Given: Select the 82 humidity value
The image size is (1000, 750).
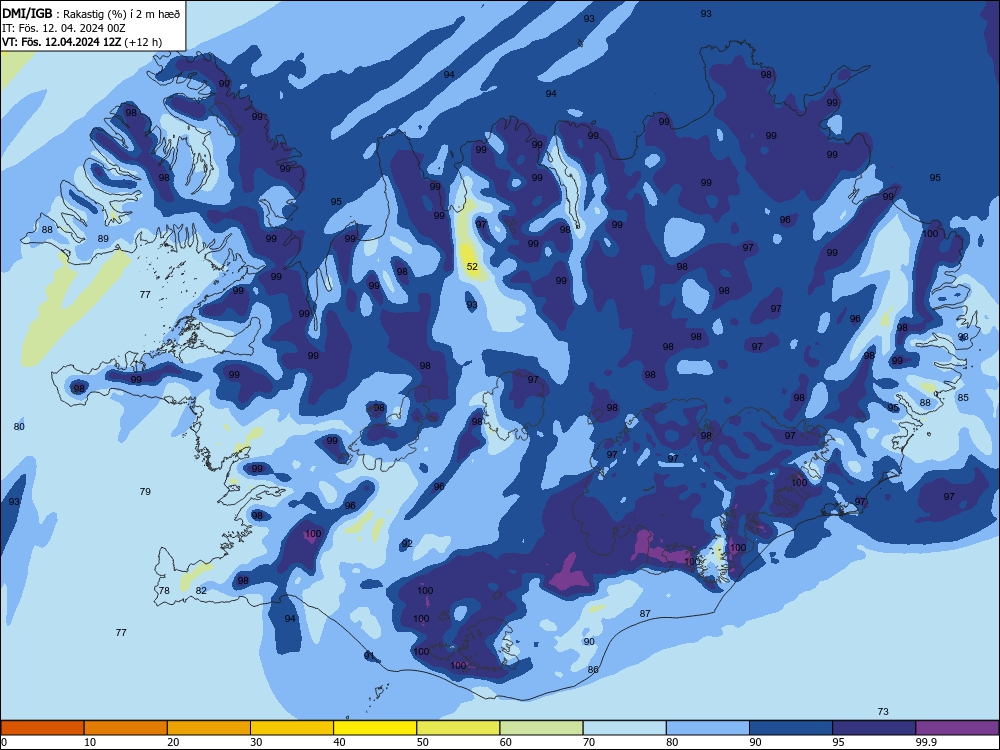Looking at the screenshot, I should pyautogui.click(x=201, y=591).
